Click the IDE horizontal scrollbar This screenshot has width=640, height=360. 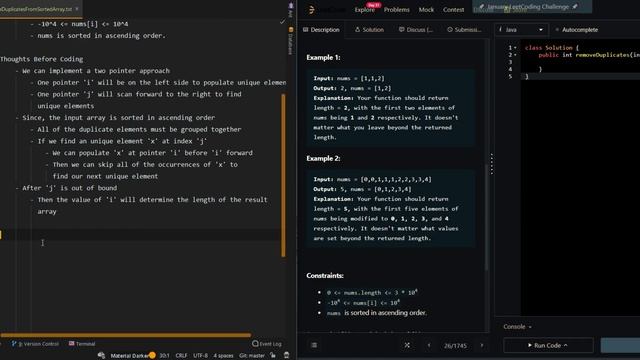[126, 335]
